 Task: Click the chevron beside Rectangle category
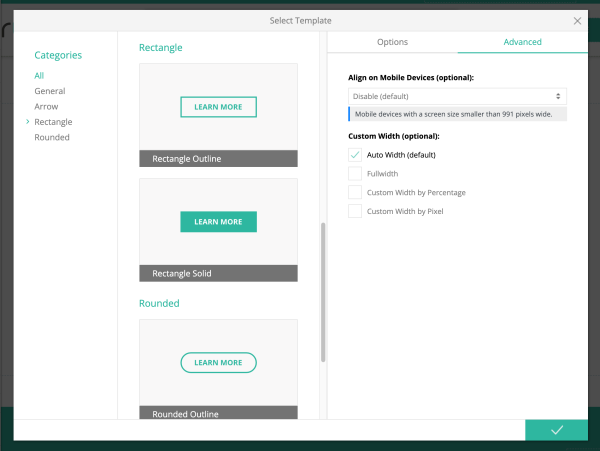click(x=28, y=122)
